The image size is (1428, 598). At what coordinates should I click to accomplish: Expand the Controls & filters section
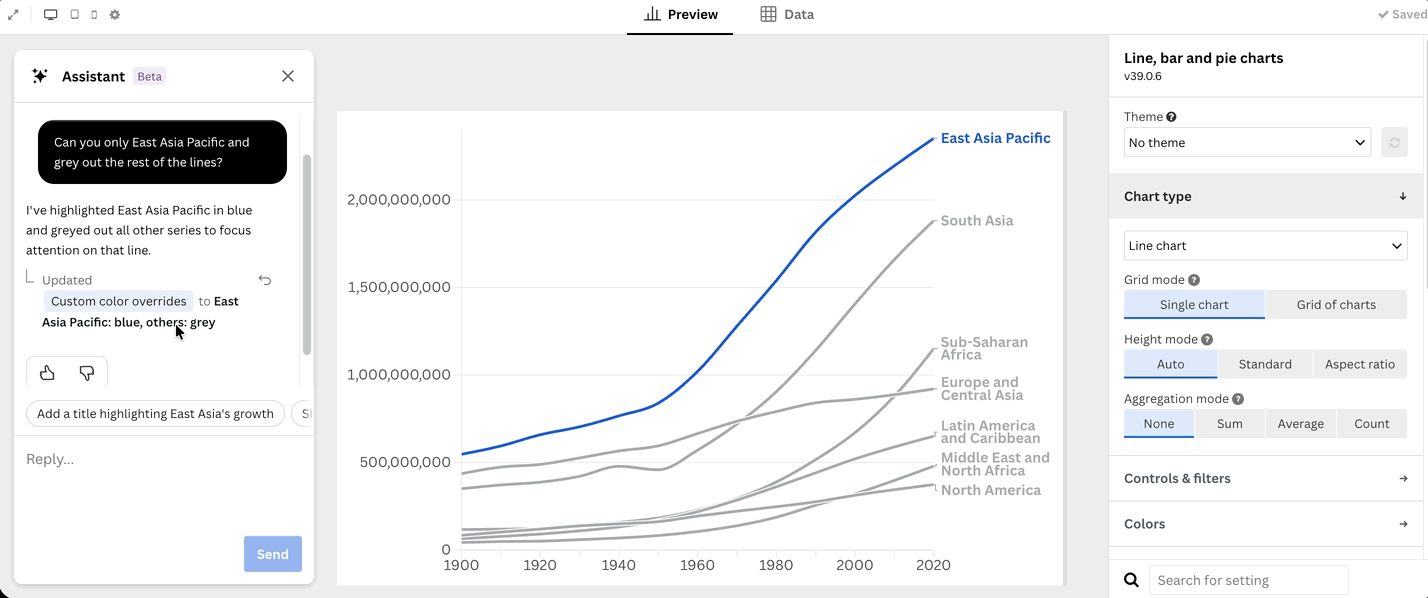click(x=1266, y=478)
